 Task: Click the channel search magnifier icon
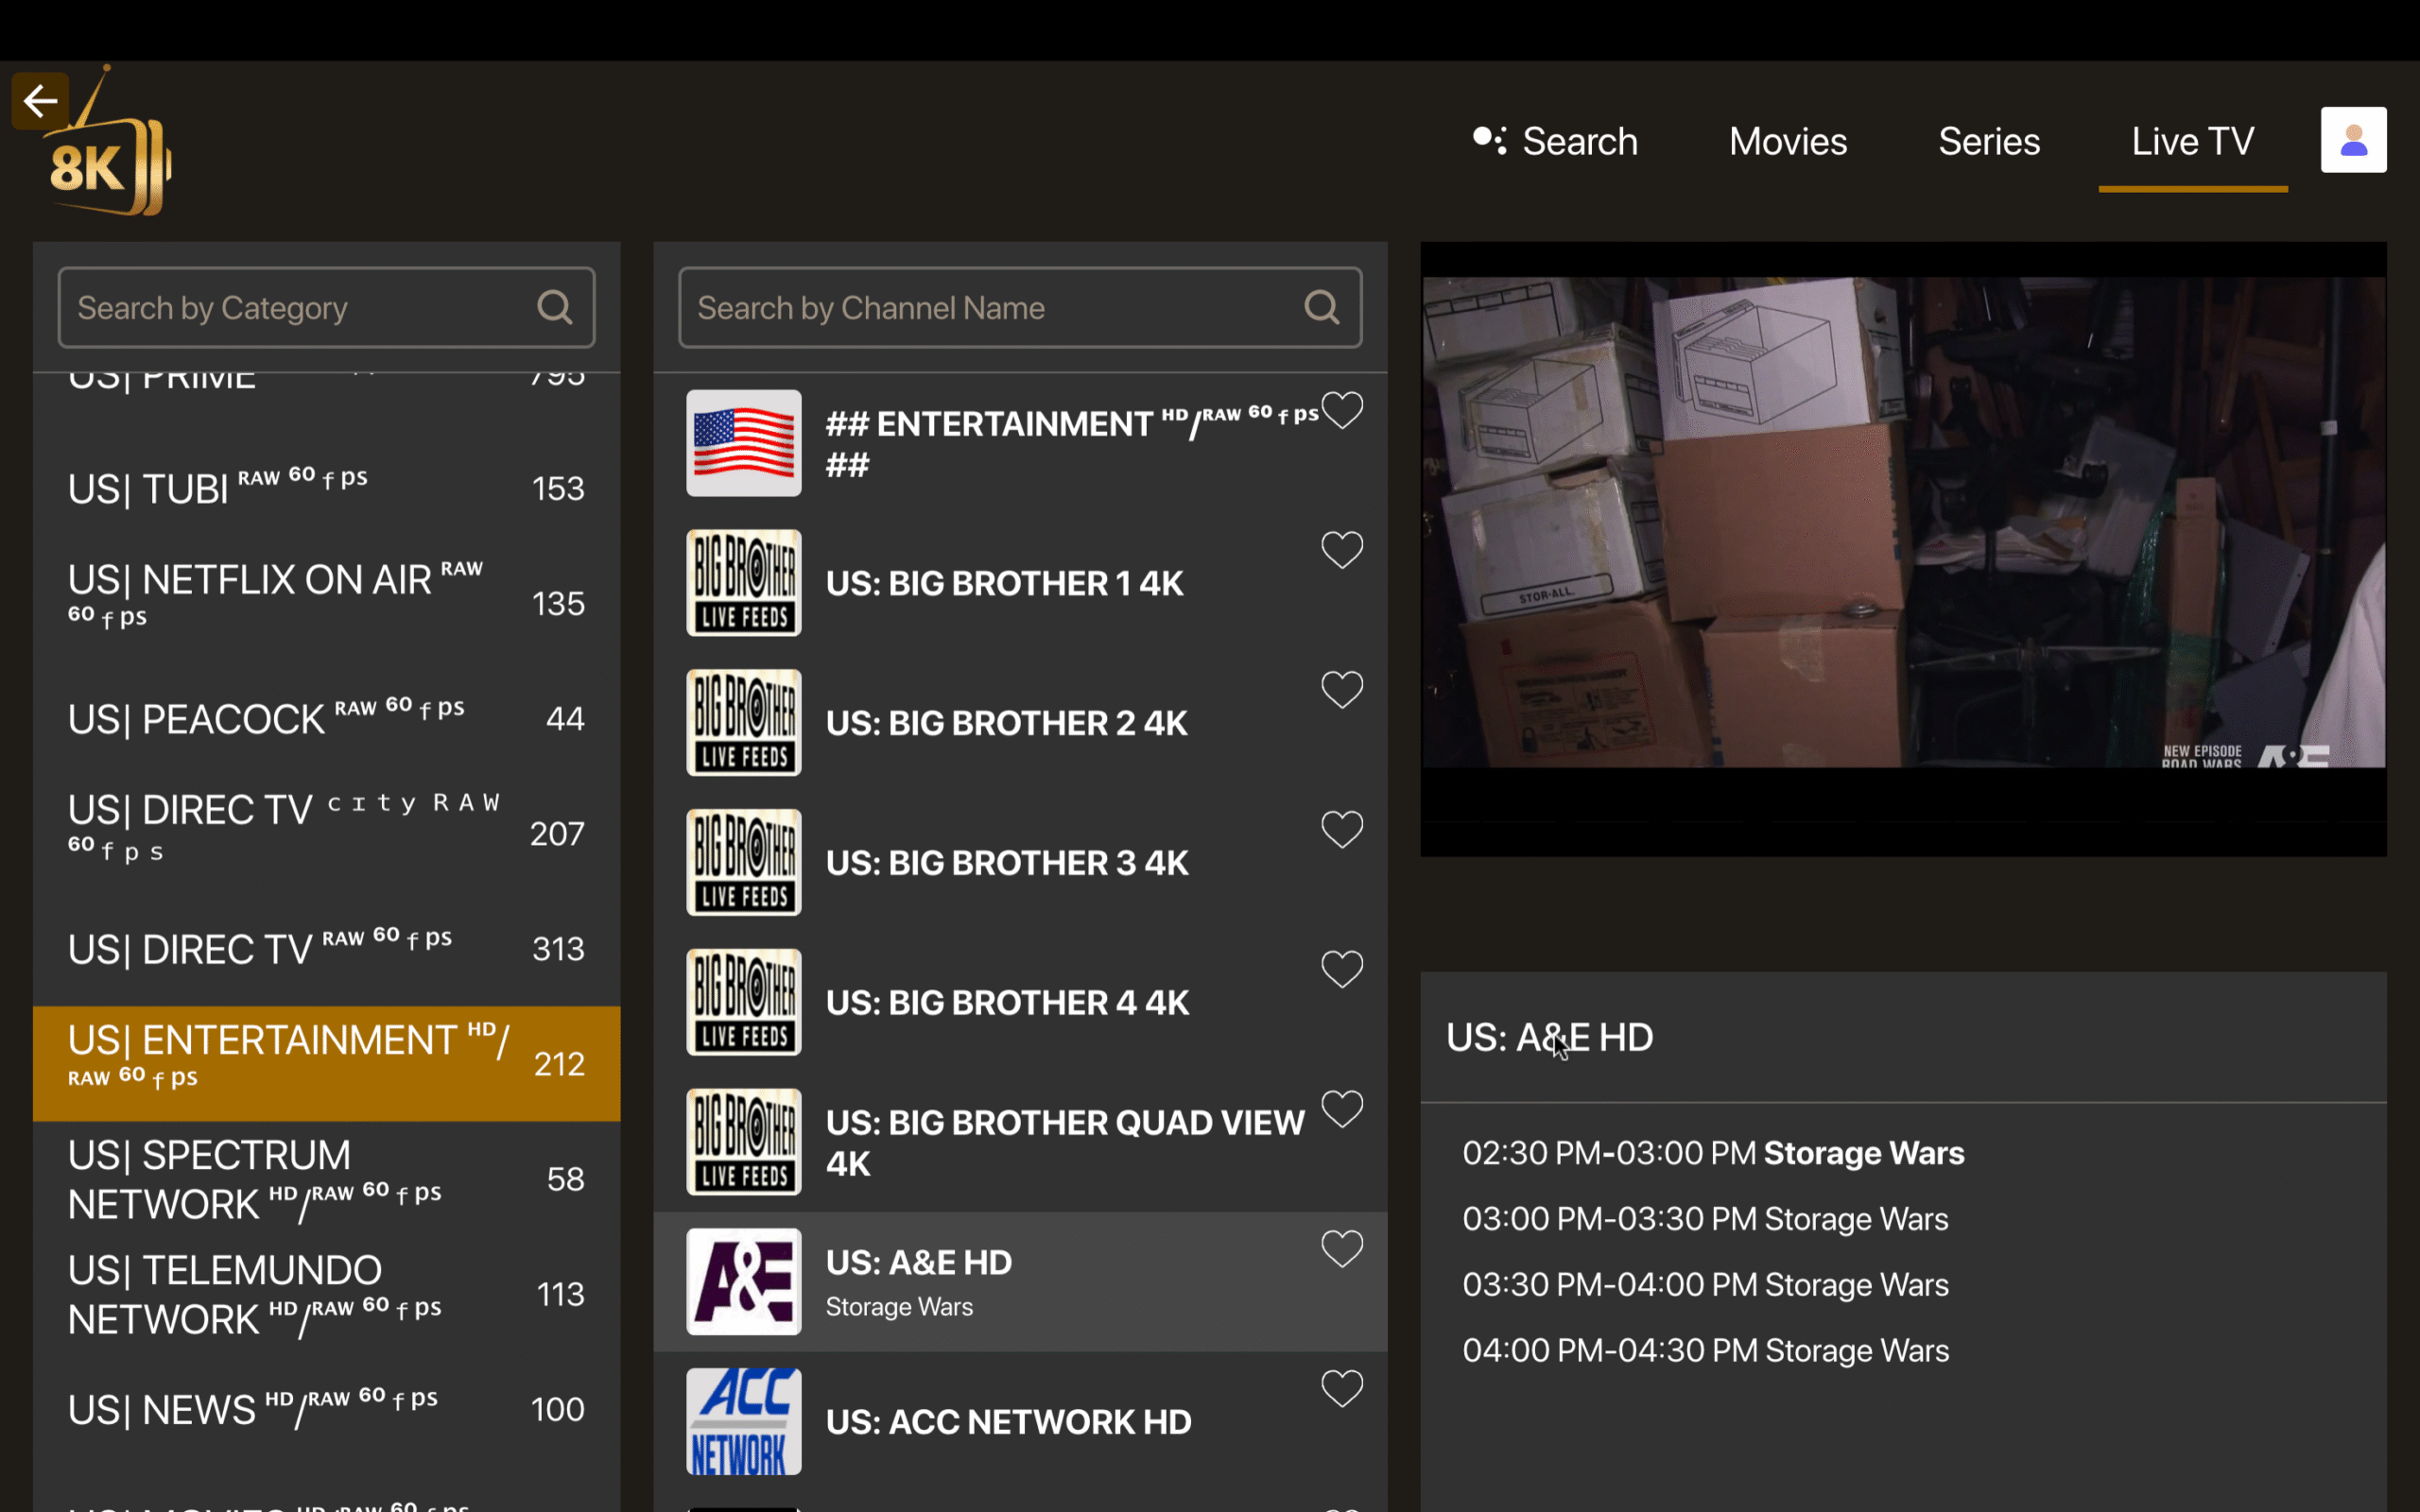coord(1322,307)
